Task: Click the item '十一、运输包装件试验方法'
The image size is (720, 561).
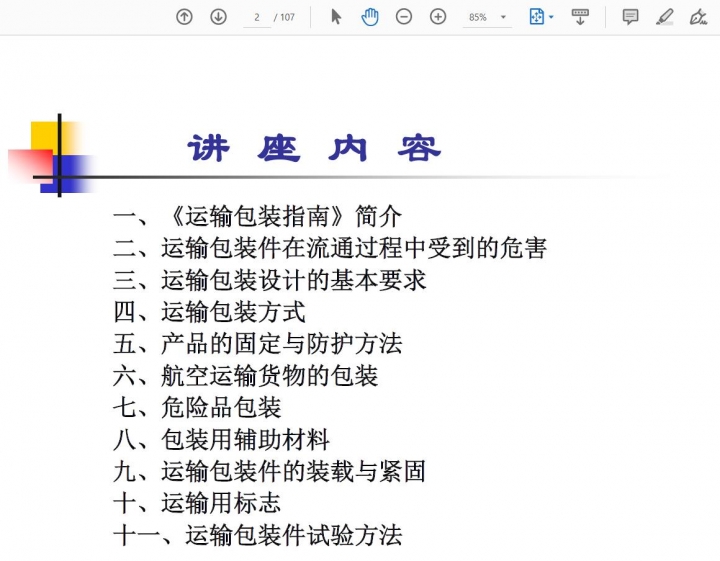Action: click(258, 535)
